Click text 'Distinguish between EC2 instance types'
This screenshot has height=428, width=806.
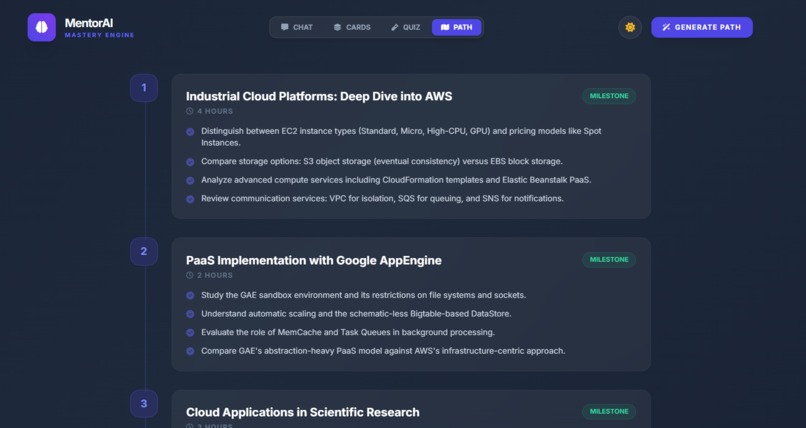(x=279, y=131)
